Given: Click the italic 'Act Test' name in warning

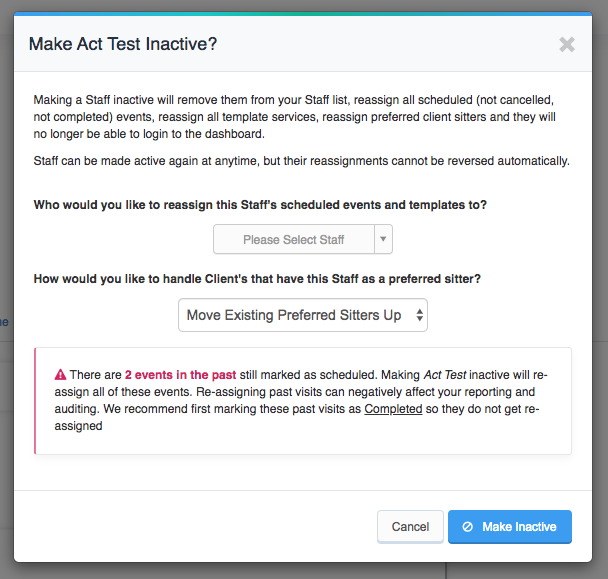Looking at the screenshot, I should click(445, 375).
